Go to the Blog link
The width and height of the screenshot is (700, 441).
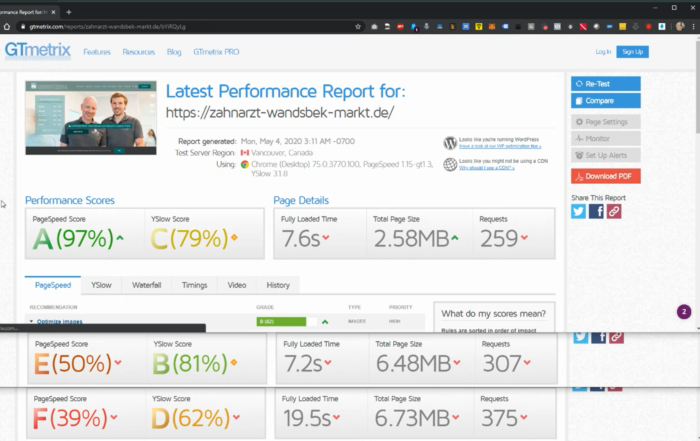click(174, 52)
